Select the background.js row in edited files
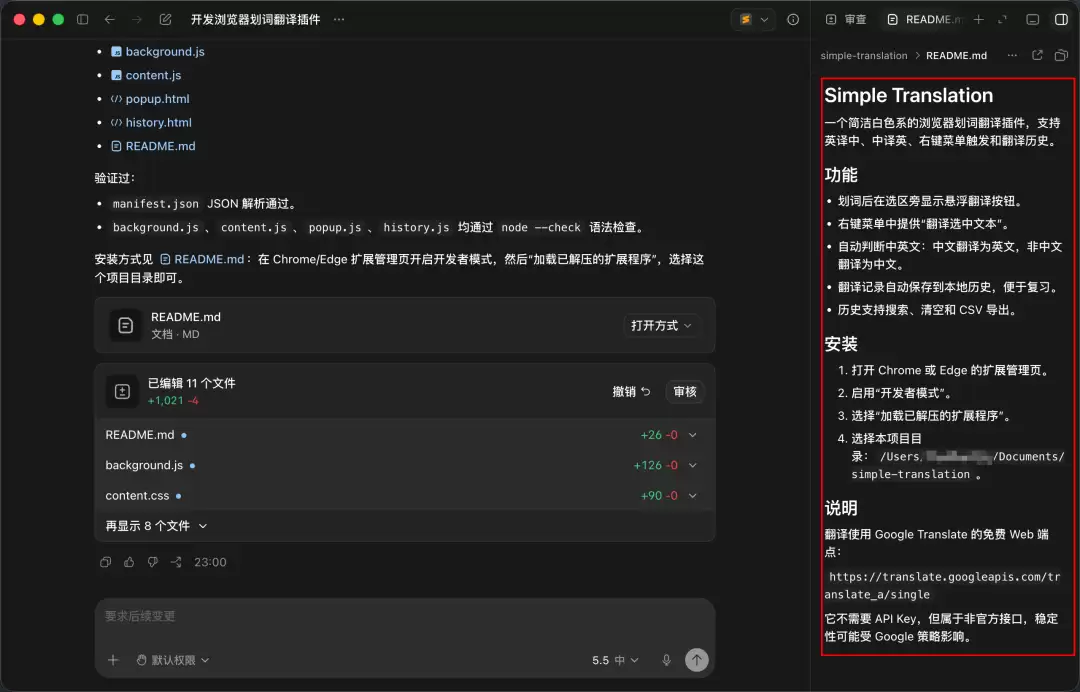This screenshot has height=692, width=1080. [x=404, y=465]
